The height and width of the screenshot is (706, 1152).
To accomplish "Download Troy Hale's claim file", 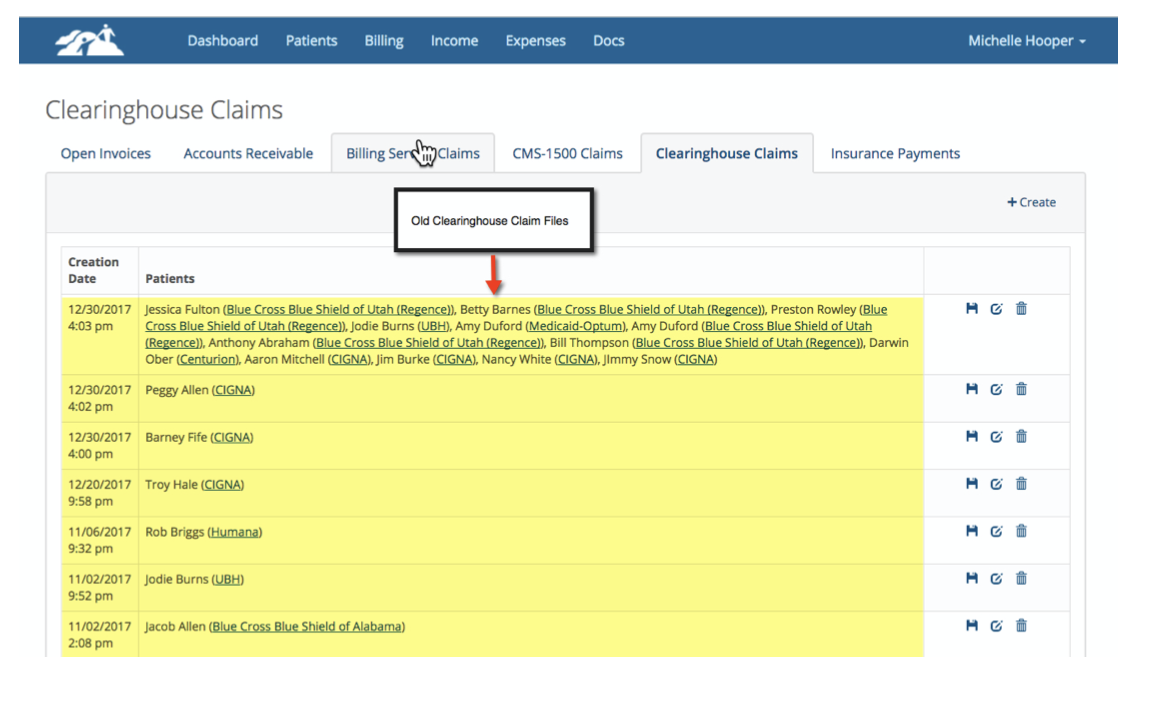I will click(971, 483).
